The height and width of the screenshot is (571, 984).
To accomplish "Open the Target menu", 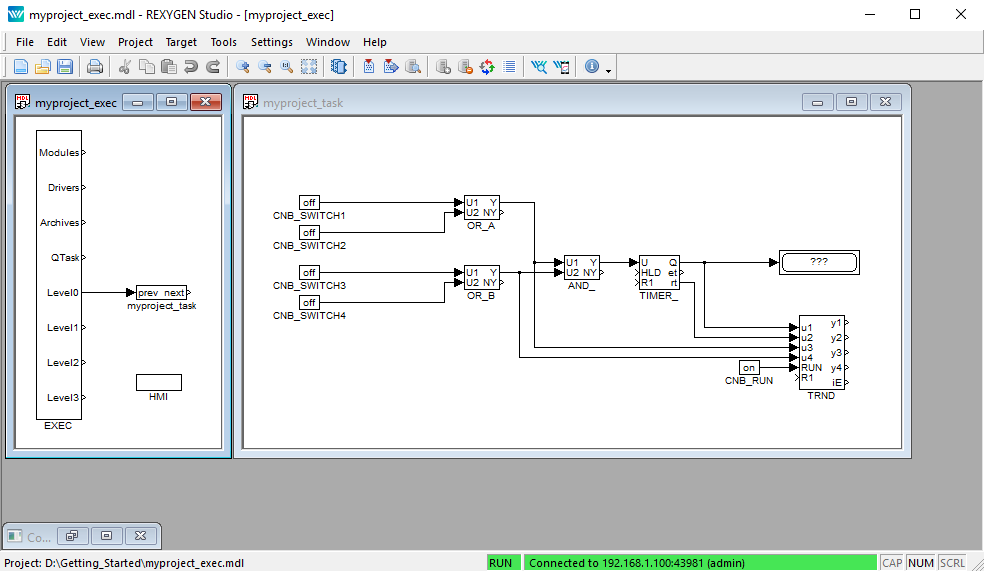I will coord(181,42).
